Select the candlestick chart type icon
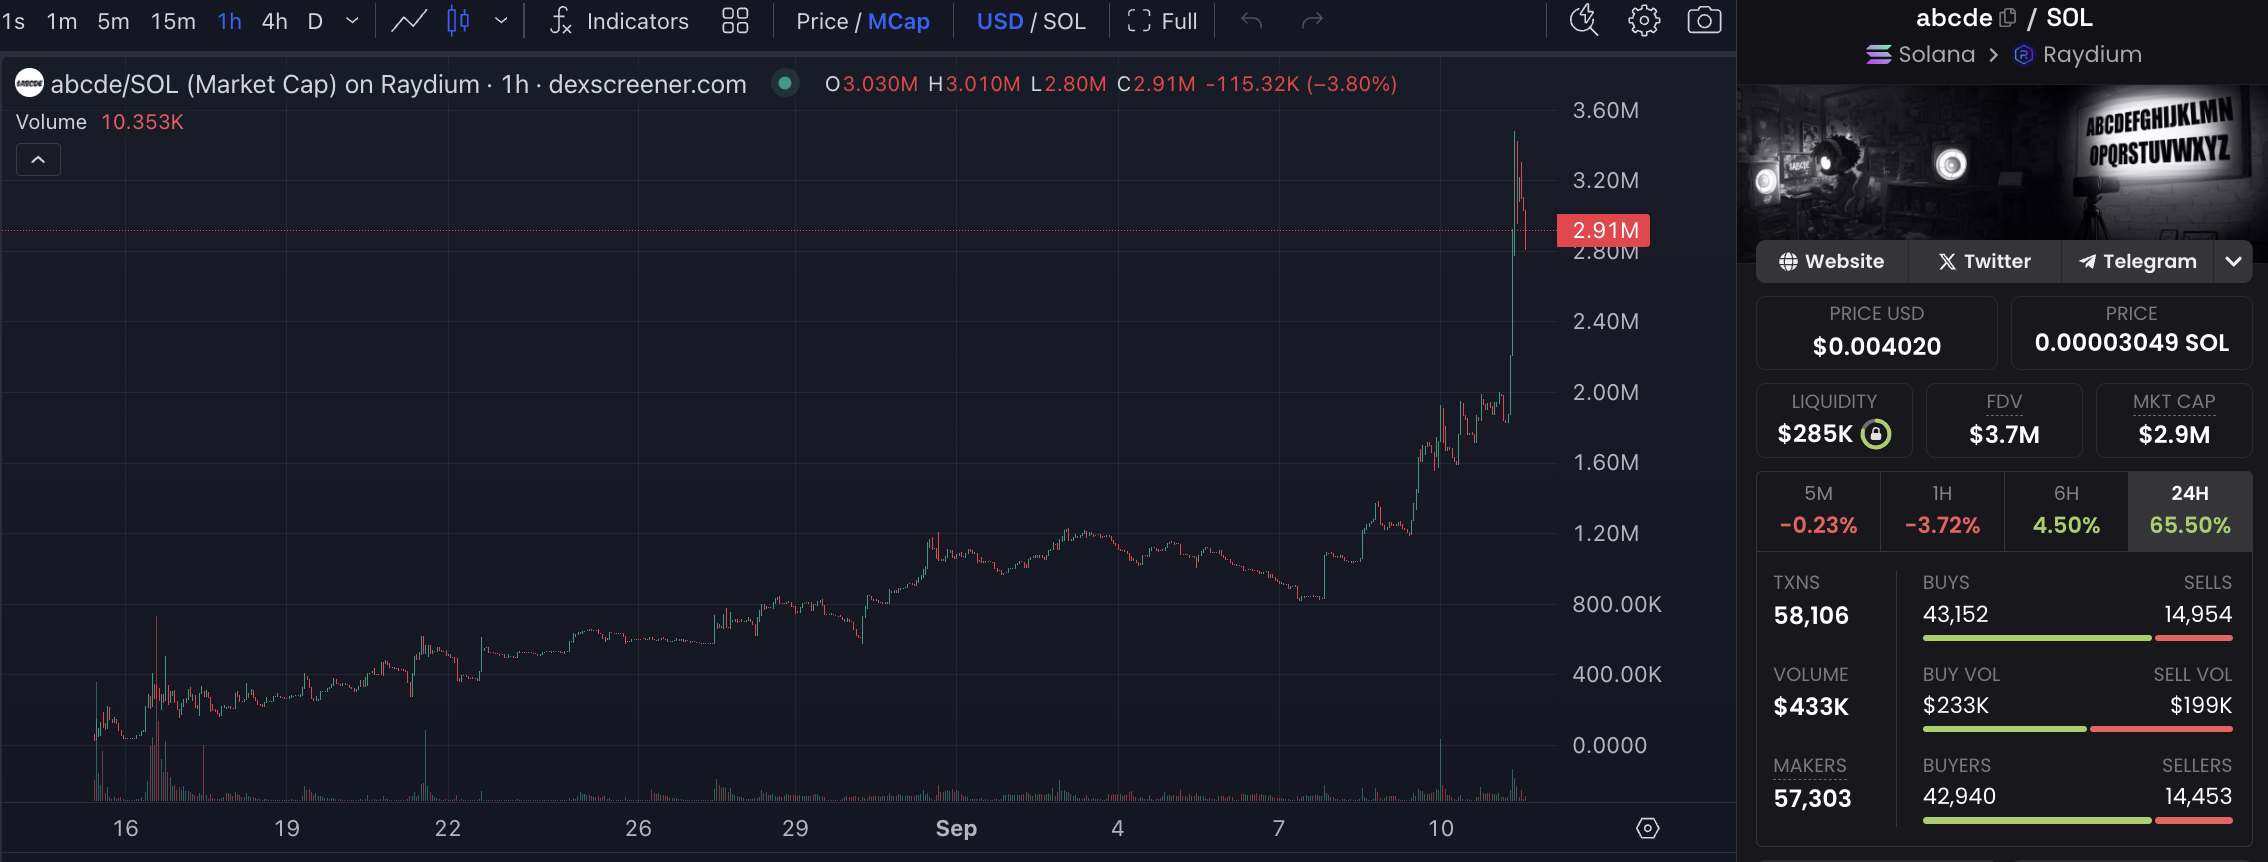This screenshot has width=2268, height=862. (x=458, y=21)
